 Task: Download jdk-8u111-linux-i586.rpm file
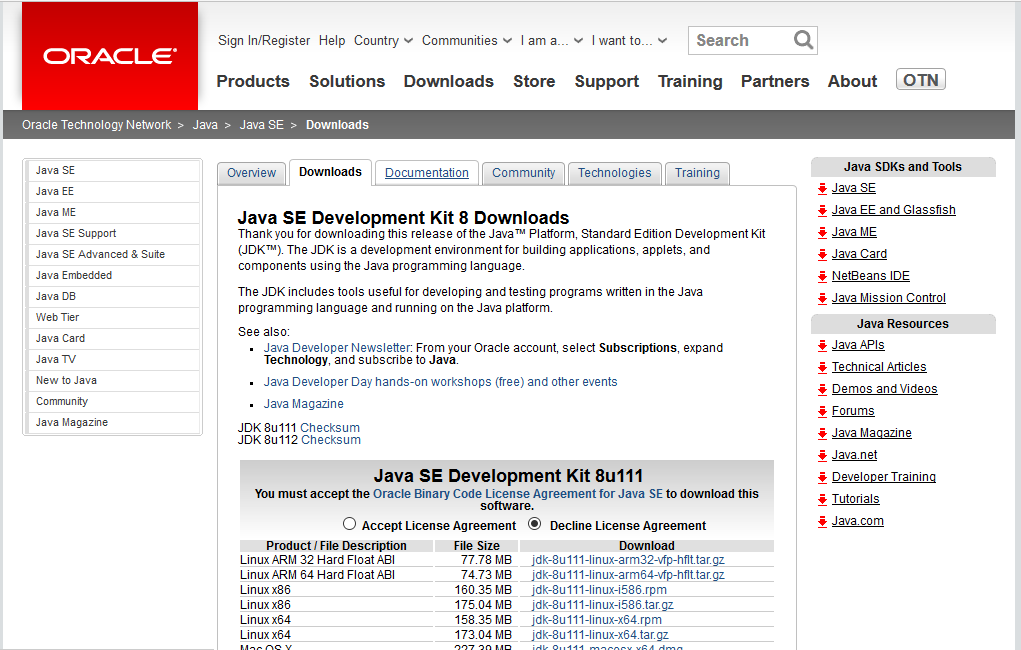pyautogui.click(x=599, y=590)
